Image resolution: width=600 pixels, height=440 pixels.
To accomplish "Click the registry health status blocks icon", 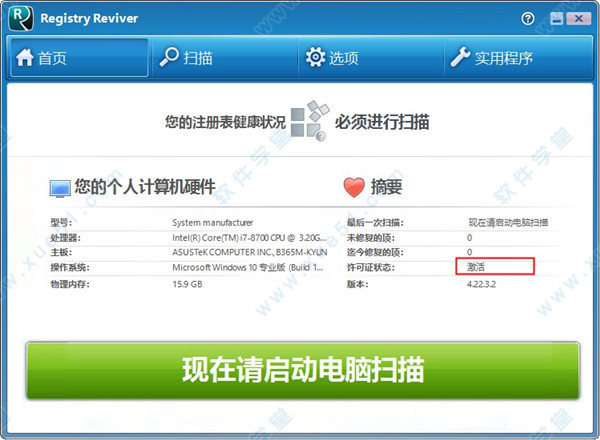I will pos(309,121).
